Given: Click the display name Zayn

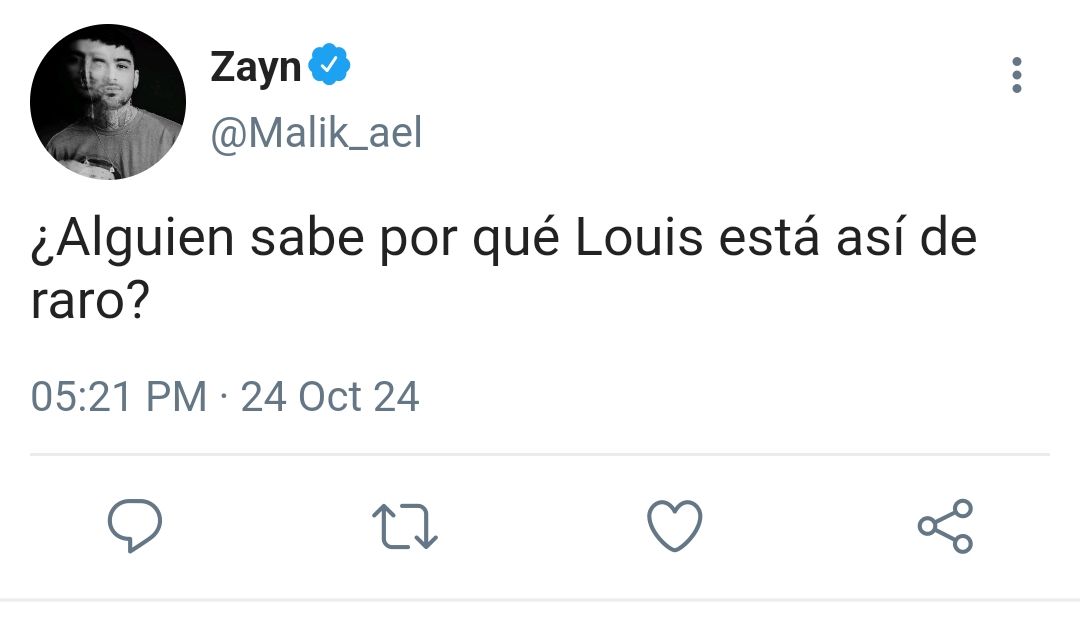Looking at the screenshot, I should coord(256,68).
